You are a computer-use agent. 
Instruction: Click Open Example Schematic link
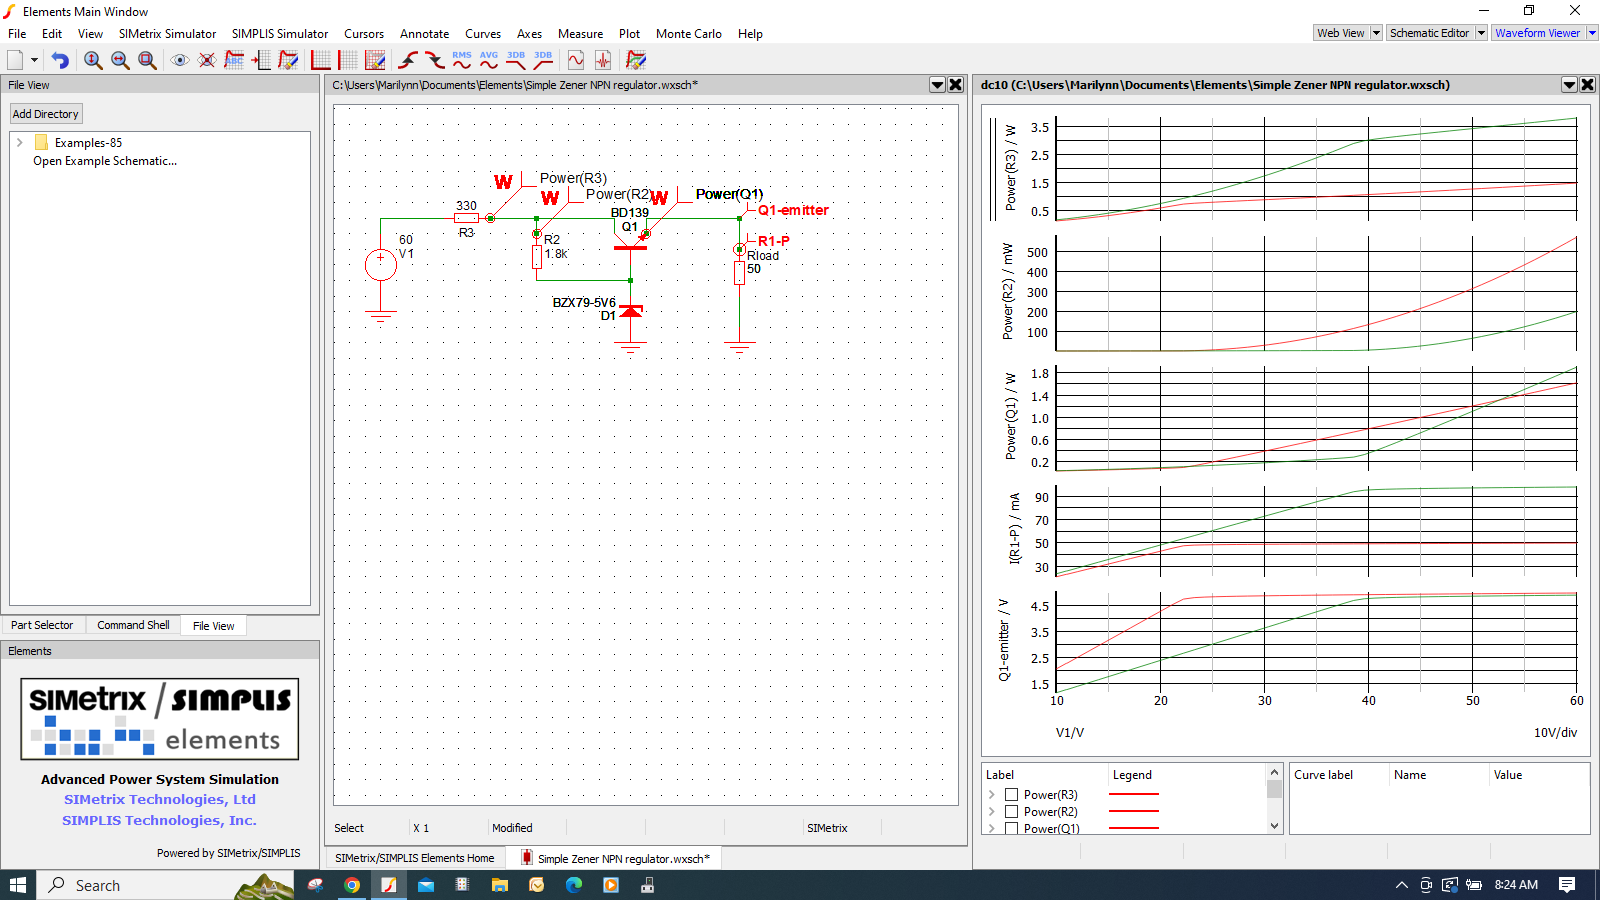tap(105, 161)
